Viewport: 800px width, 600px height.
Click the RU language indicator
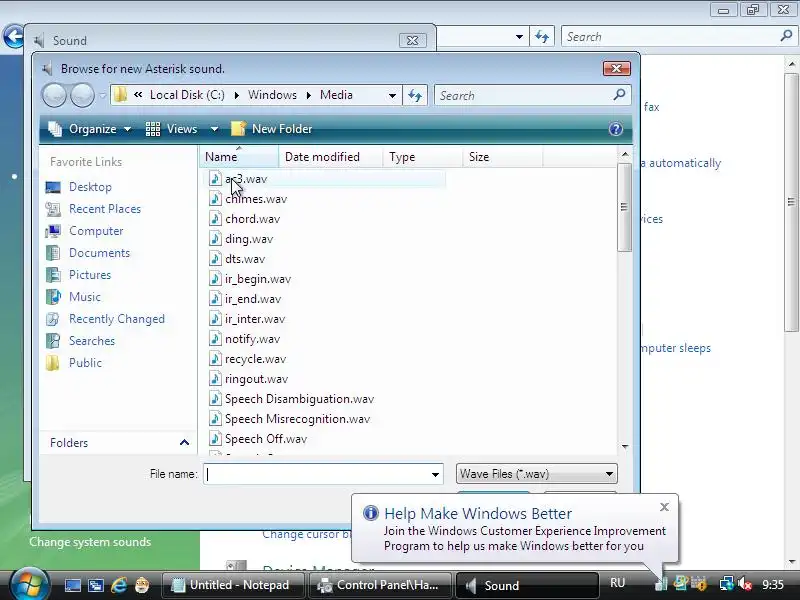[617, 583]
